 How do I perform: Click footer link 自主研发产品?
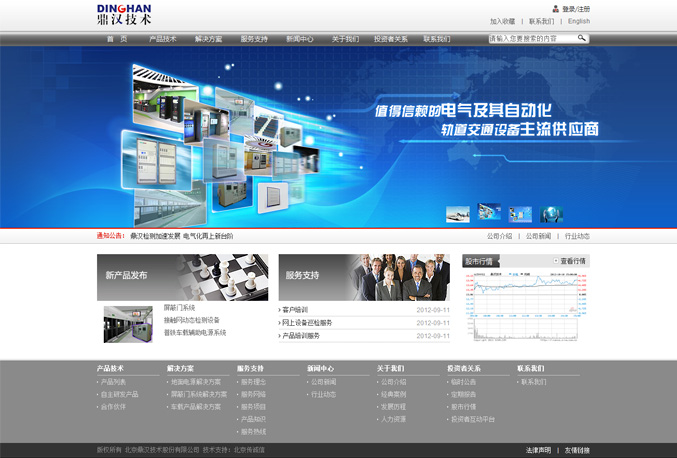pos(120,395)
